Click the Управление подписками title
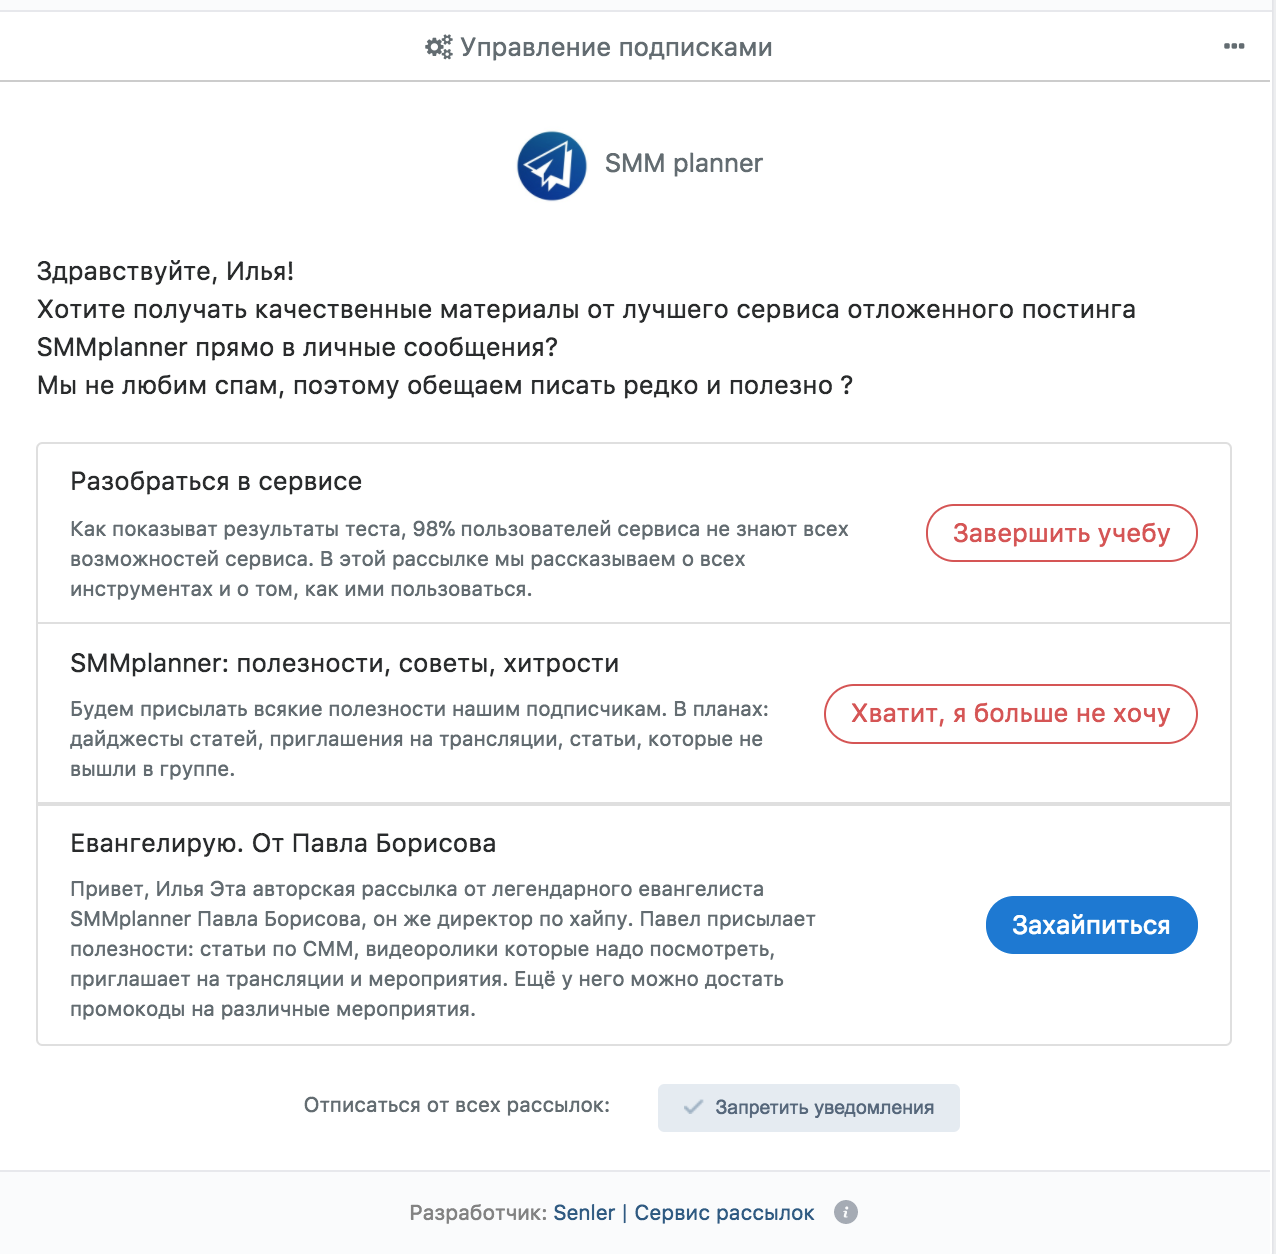 [x=616, y=47]
